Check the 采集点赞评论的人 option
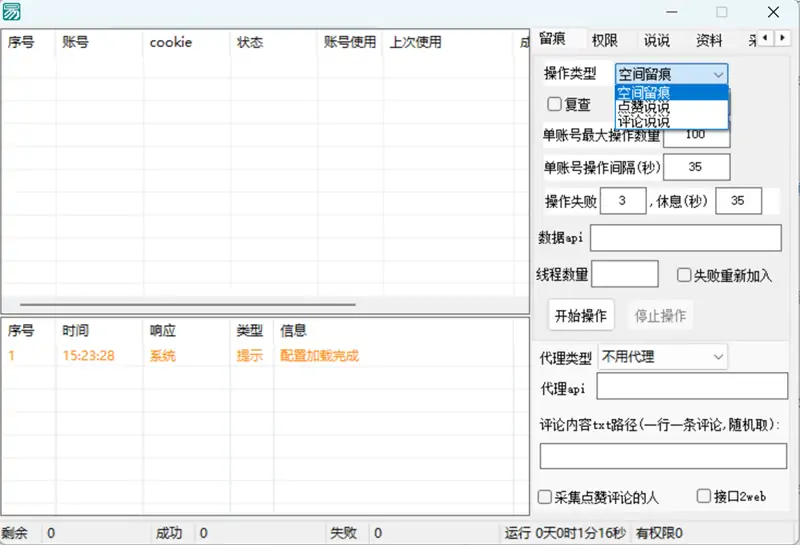Image resolution: width=800 pixels, height=545 pixels. tap(545, 497)
